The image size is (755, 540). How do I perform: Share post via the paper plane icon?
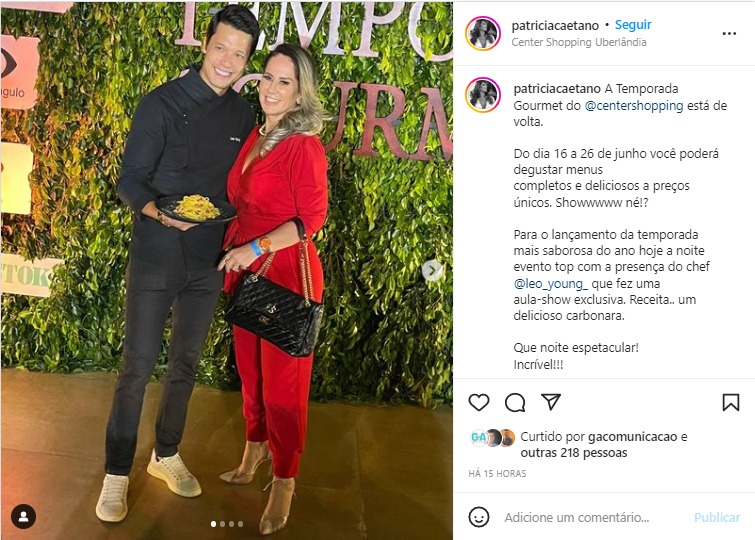[x=551, y=402]
